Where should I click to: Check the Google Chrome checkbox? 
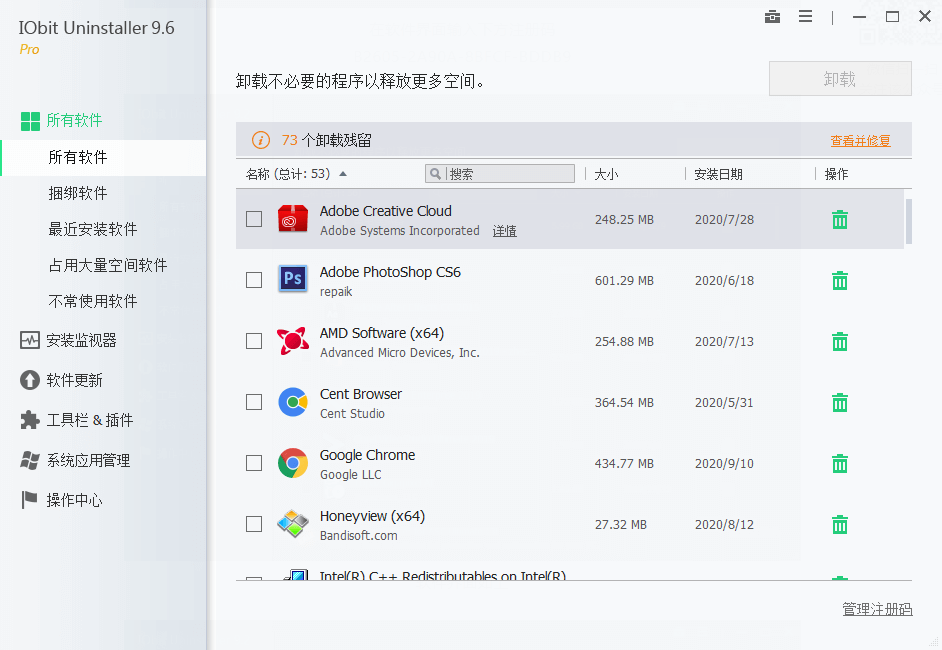254,463
